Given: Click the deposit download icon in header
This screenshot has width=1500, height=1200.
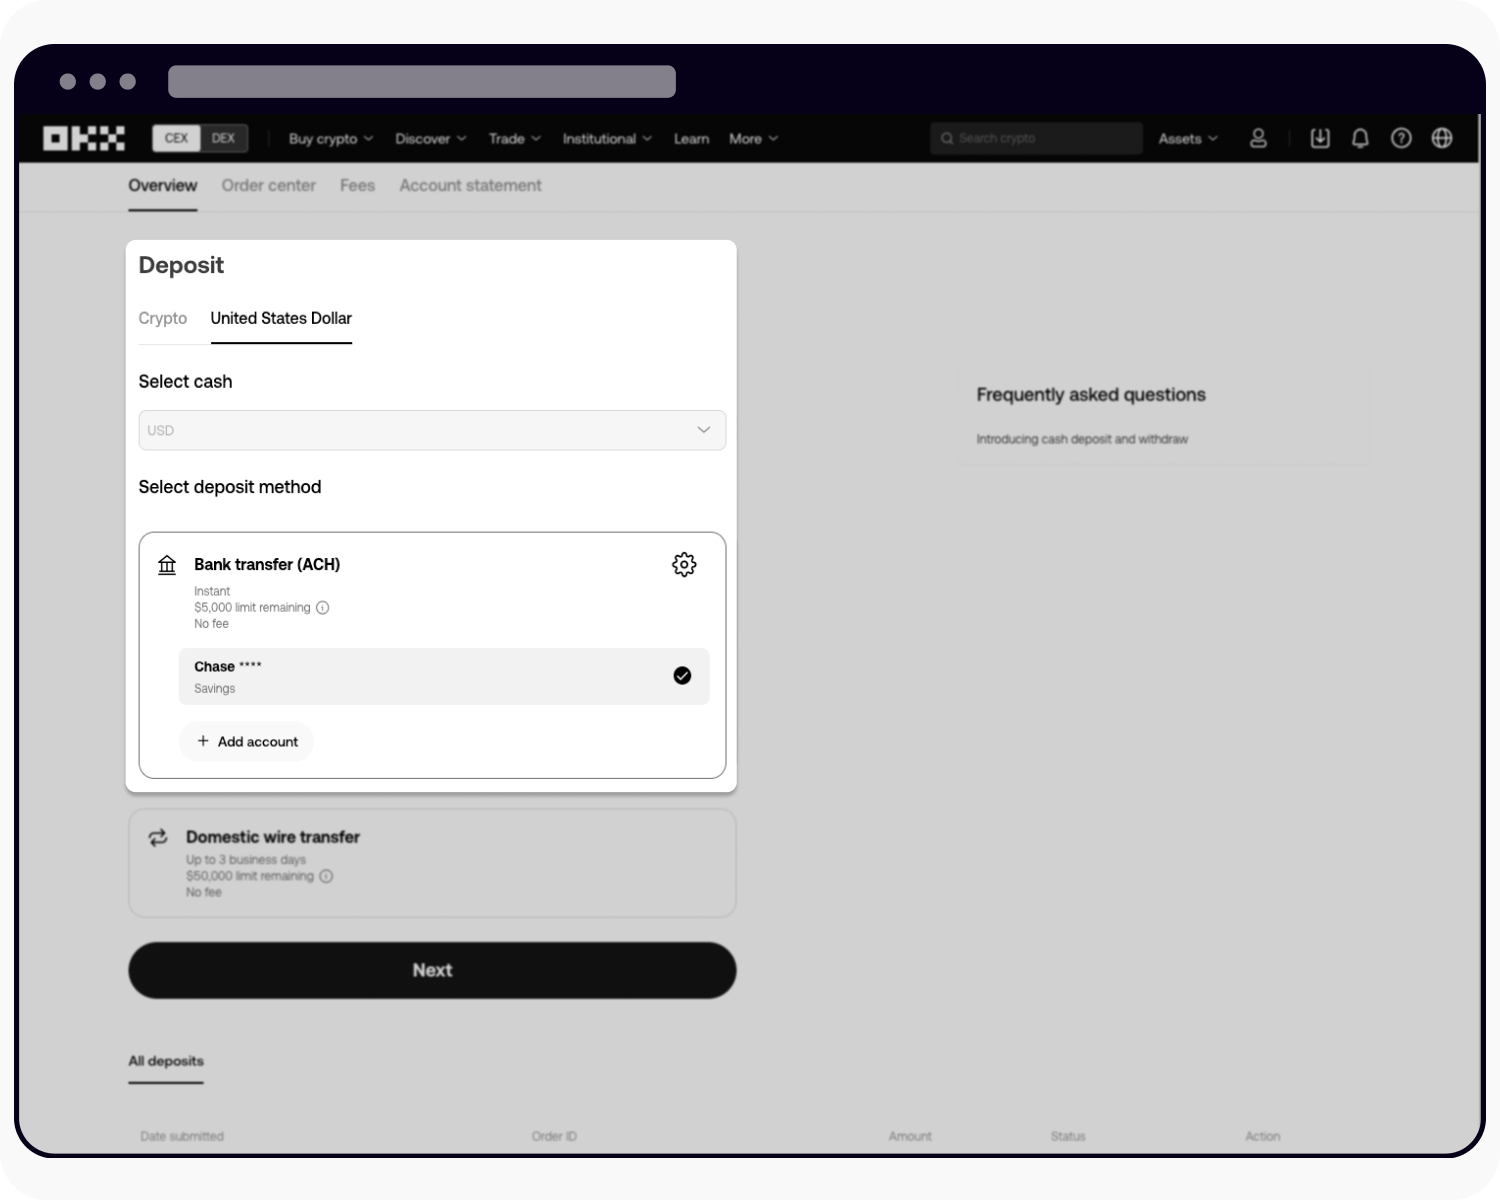Looking at the screenshot, I should 1320,138.
